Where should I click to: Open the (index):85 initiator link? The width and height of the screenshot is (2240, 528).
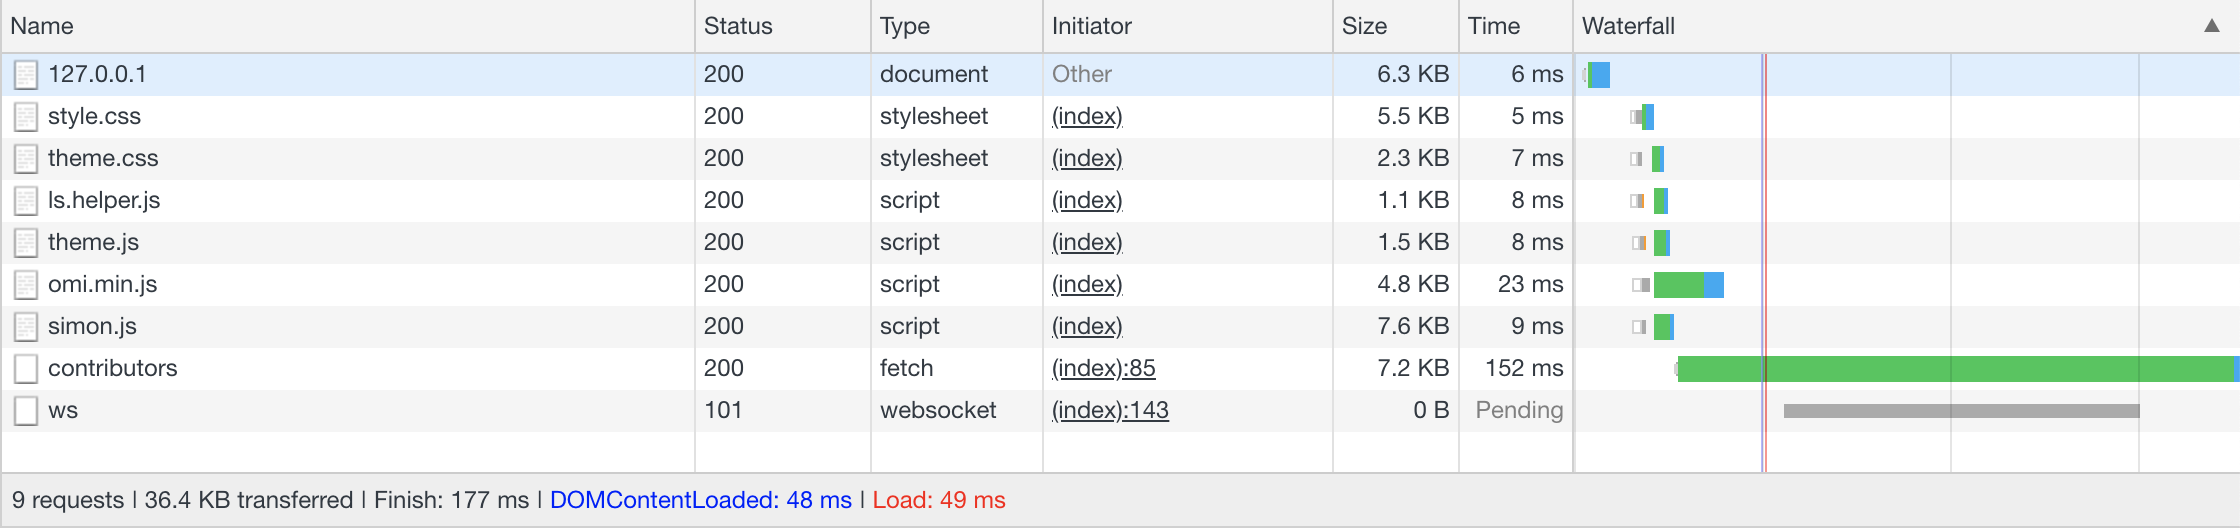(1103, 369)
